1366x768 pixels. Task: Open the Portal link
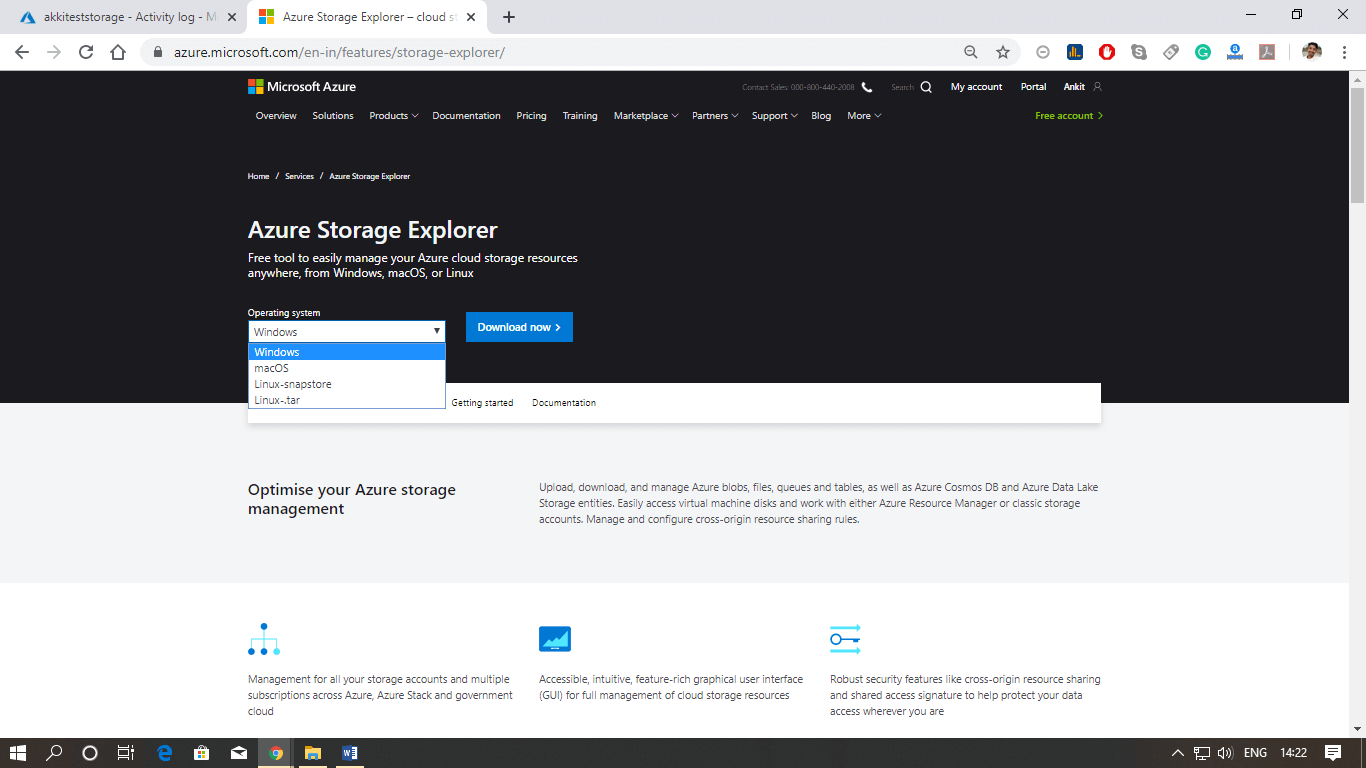click(1033, 87)
